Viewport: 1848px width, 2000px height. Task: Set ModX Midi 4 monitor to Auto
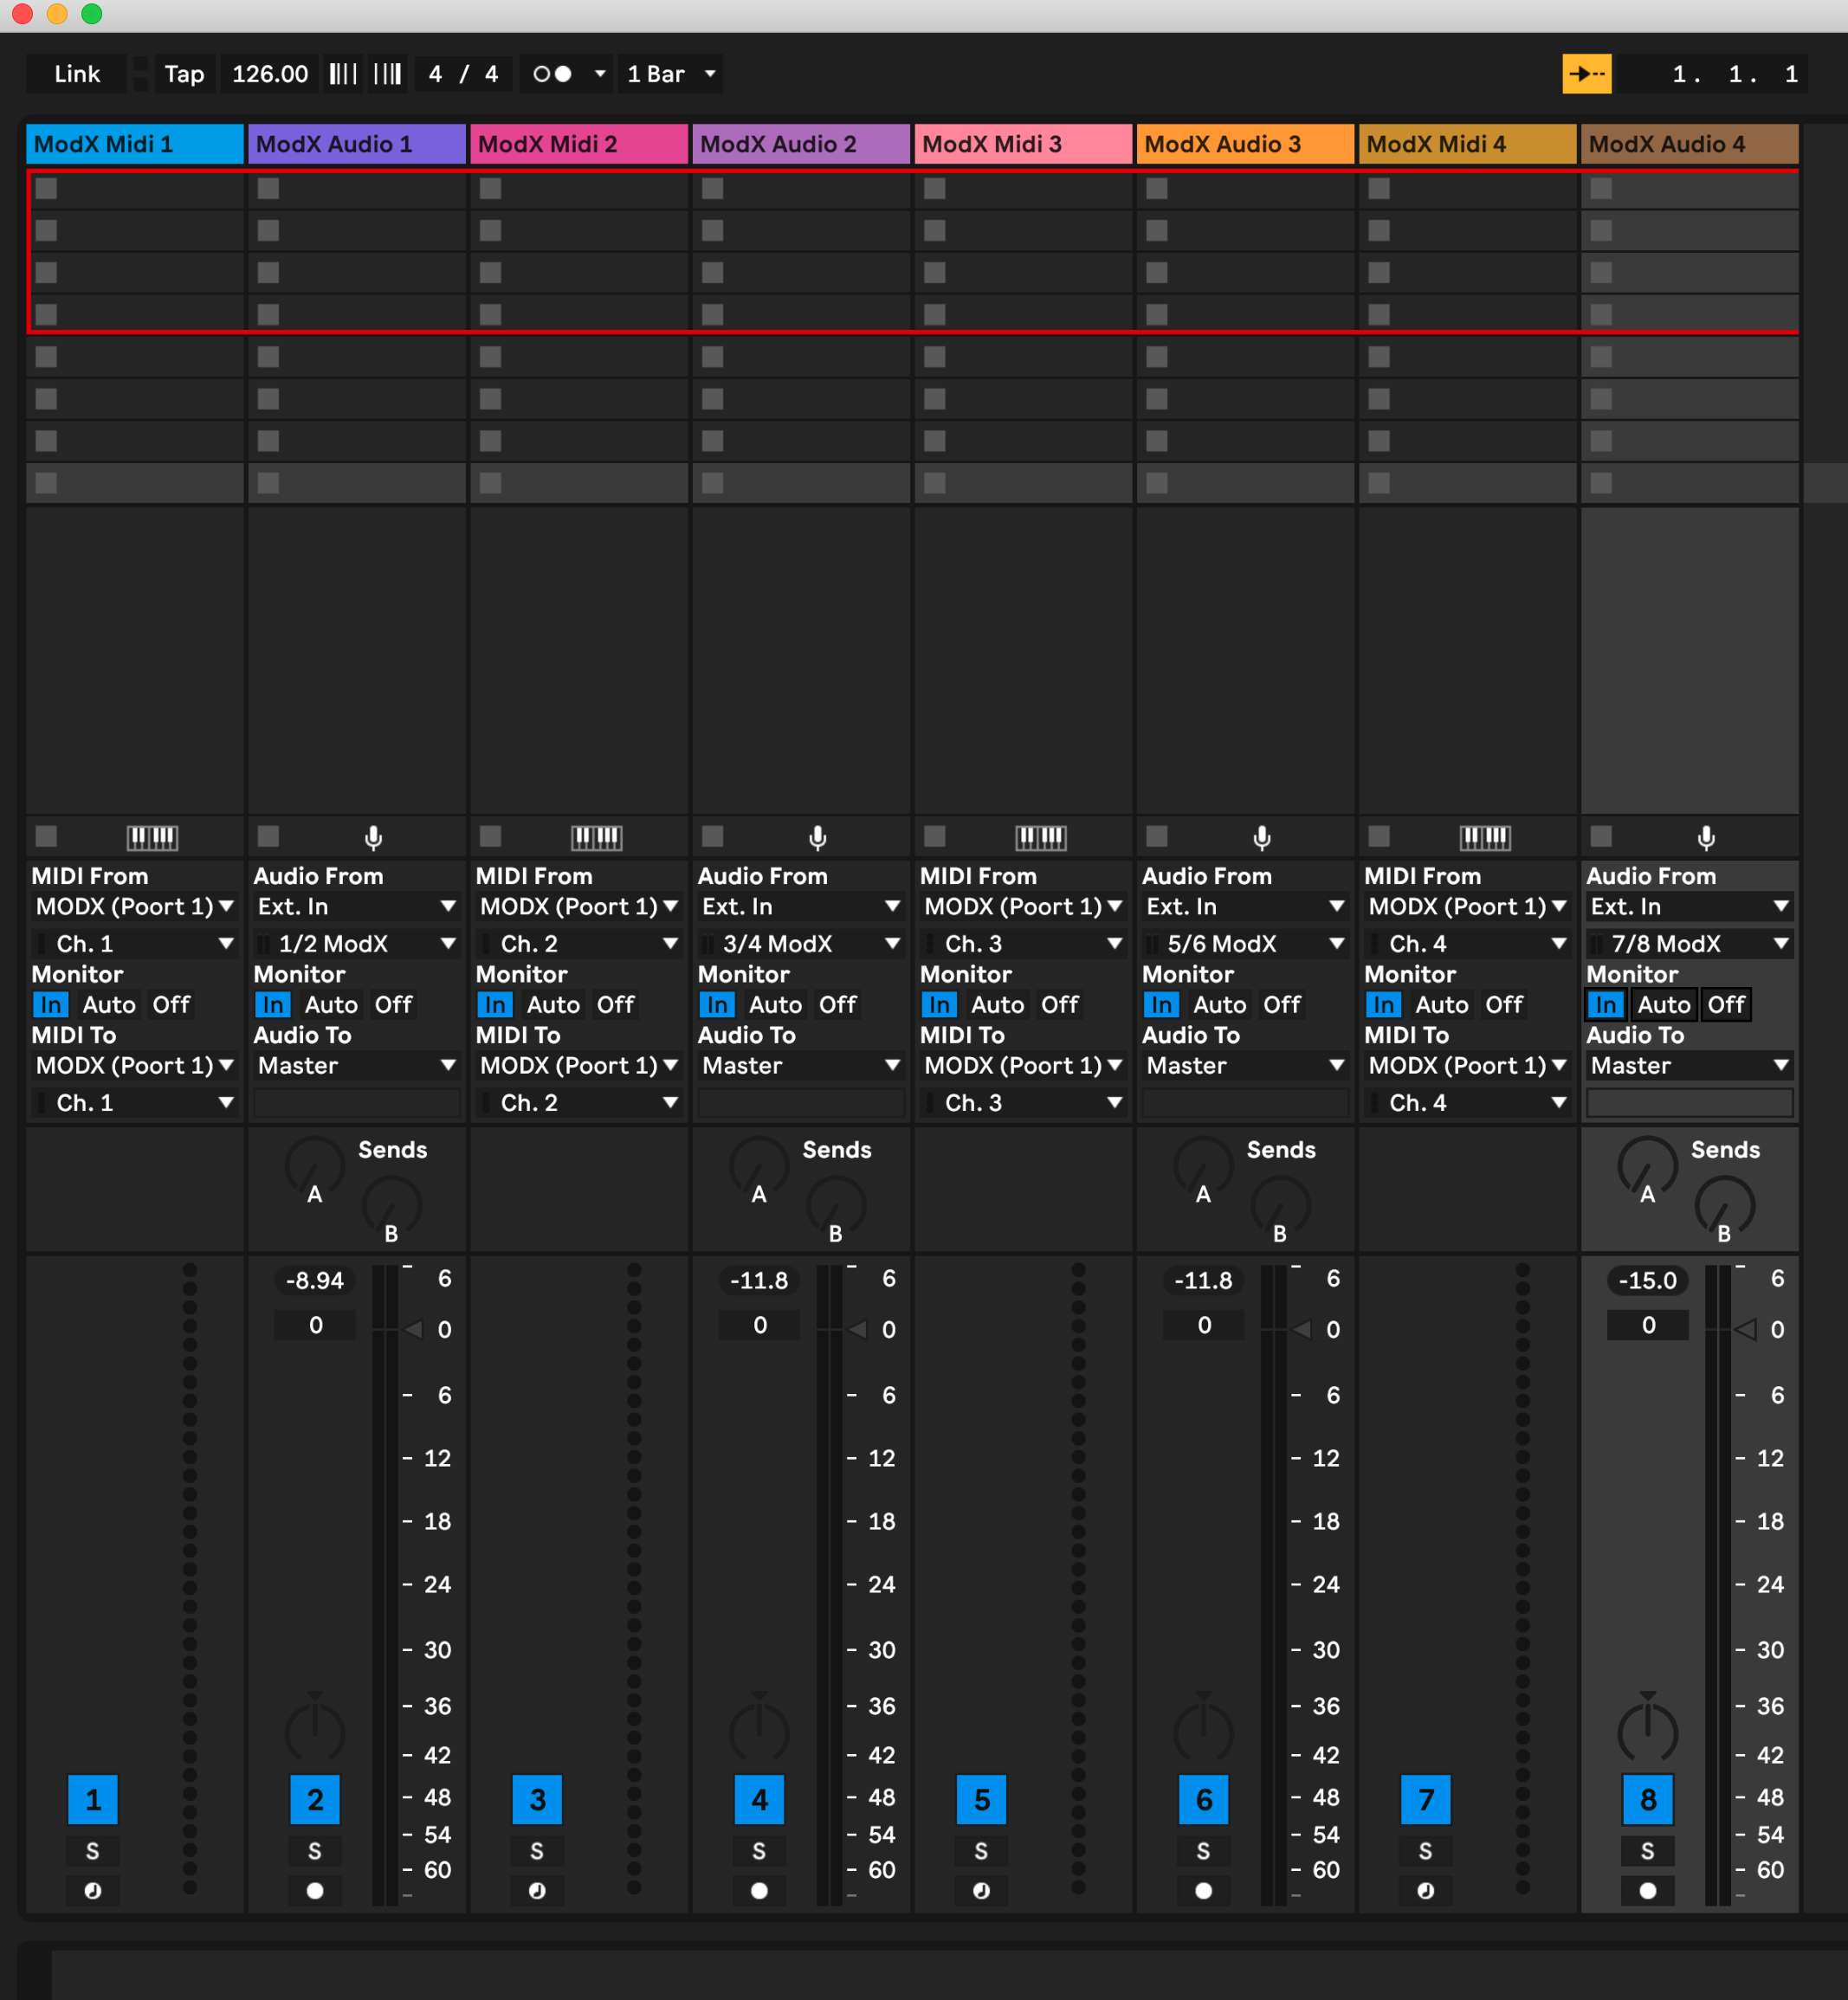coord(1442,1004)
